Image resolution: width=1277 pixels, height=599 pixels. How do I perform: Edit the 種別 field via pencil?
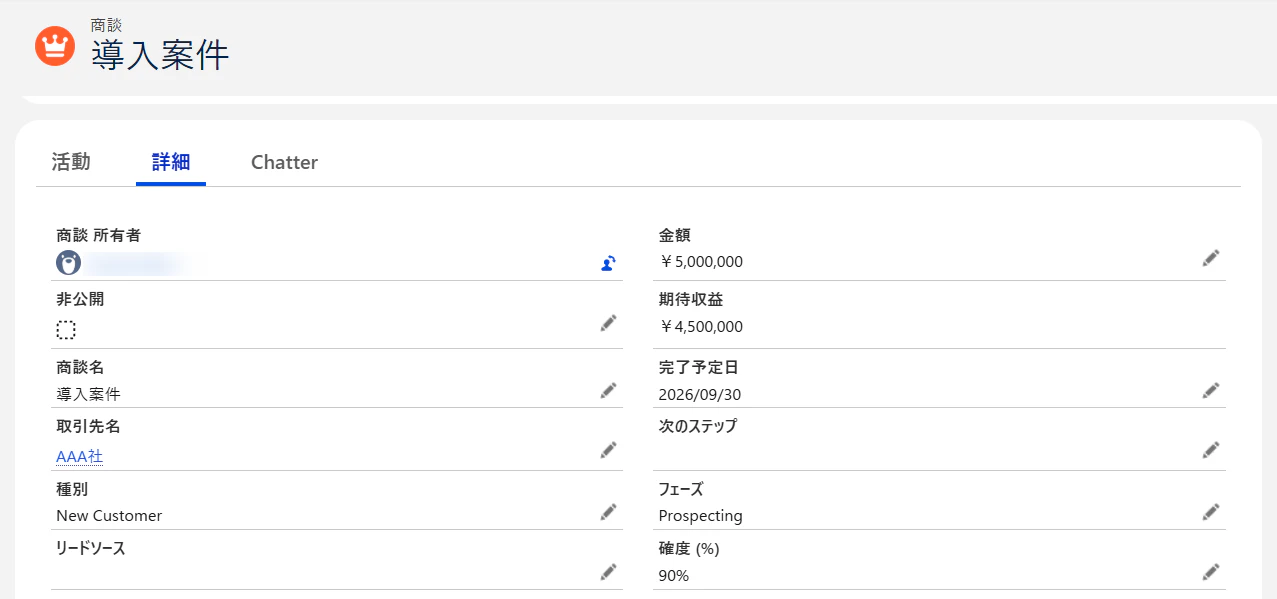pyautogui.click(x=608, y=512)
